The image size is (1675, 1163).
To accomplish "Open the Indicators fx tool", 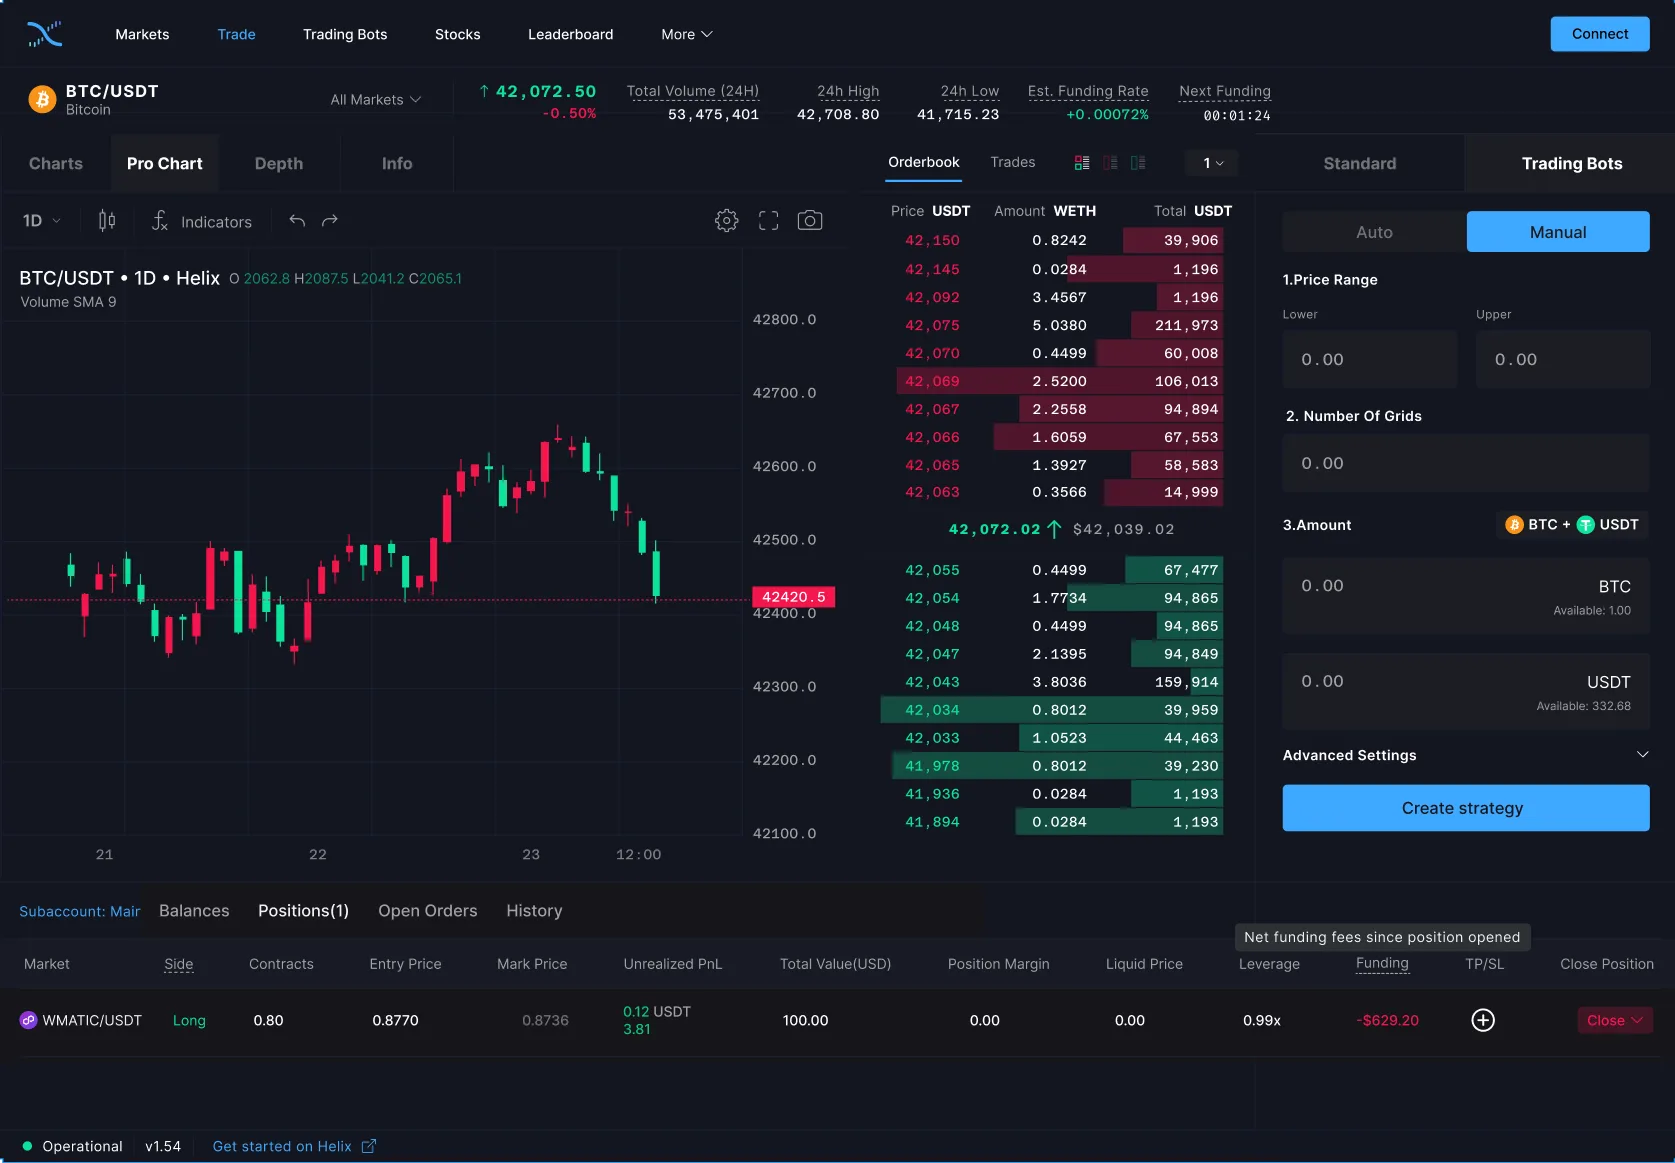I will click(202, 221).
